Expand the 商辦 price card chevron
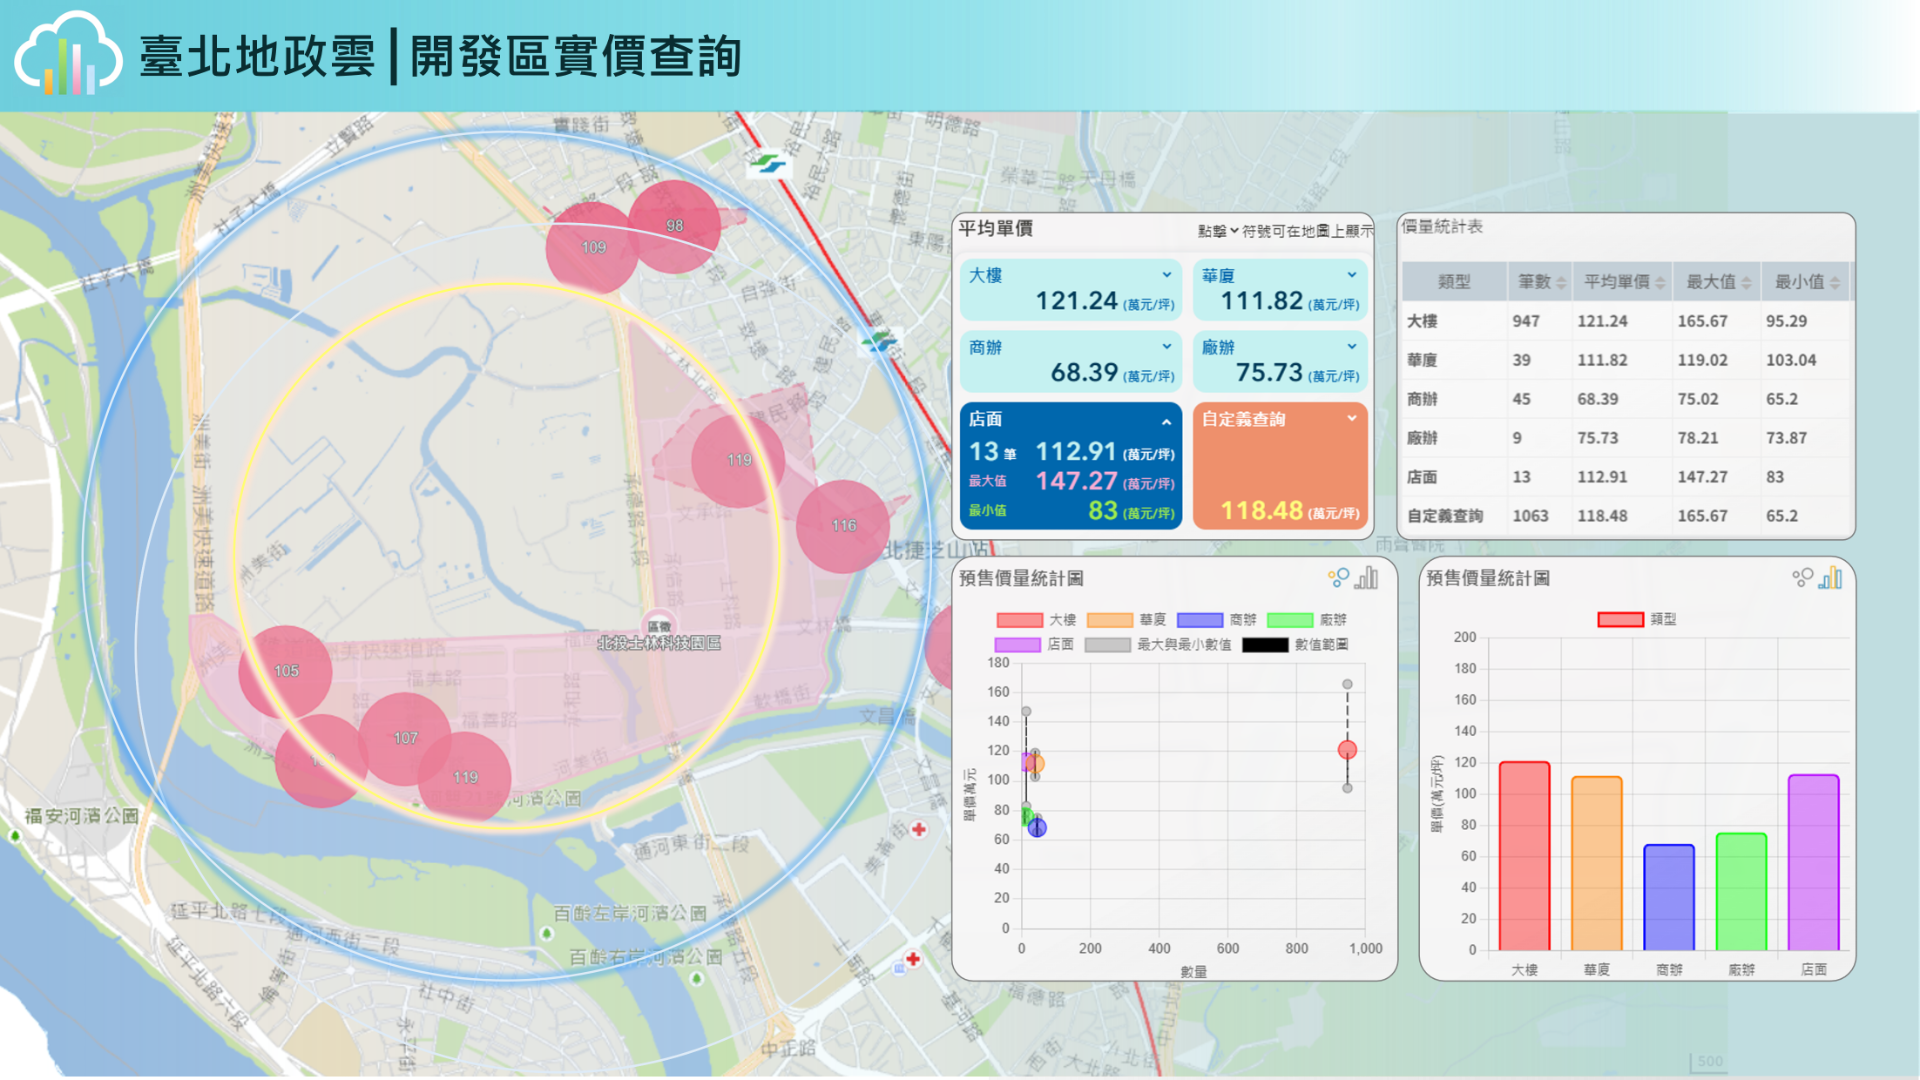This screenshot has width=1920, height=1080. (x=1167, y=347)
